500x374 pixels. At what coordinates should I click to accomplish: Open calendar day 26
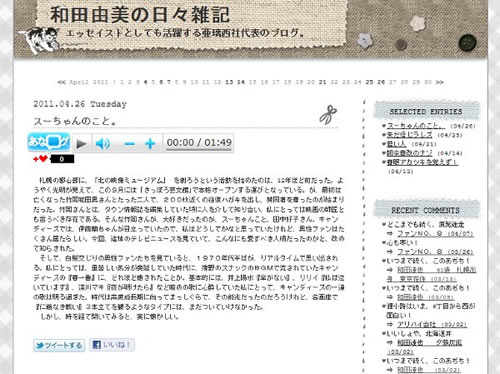click(381, 82)
